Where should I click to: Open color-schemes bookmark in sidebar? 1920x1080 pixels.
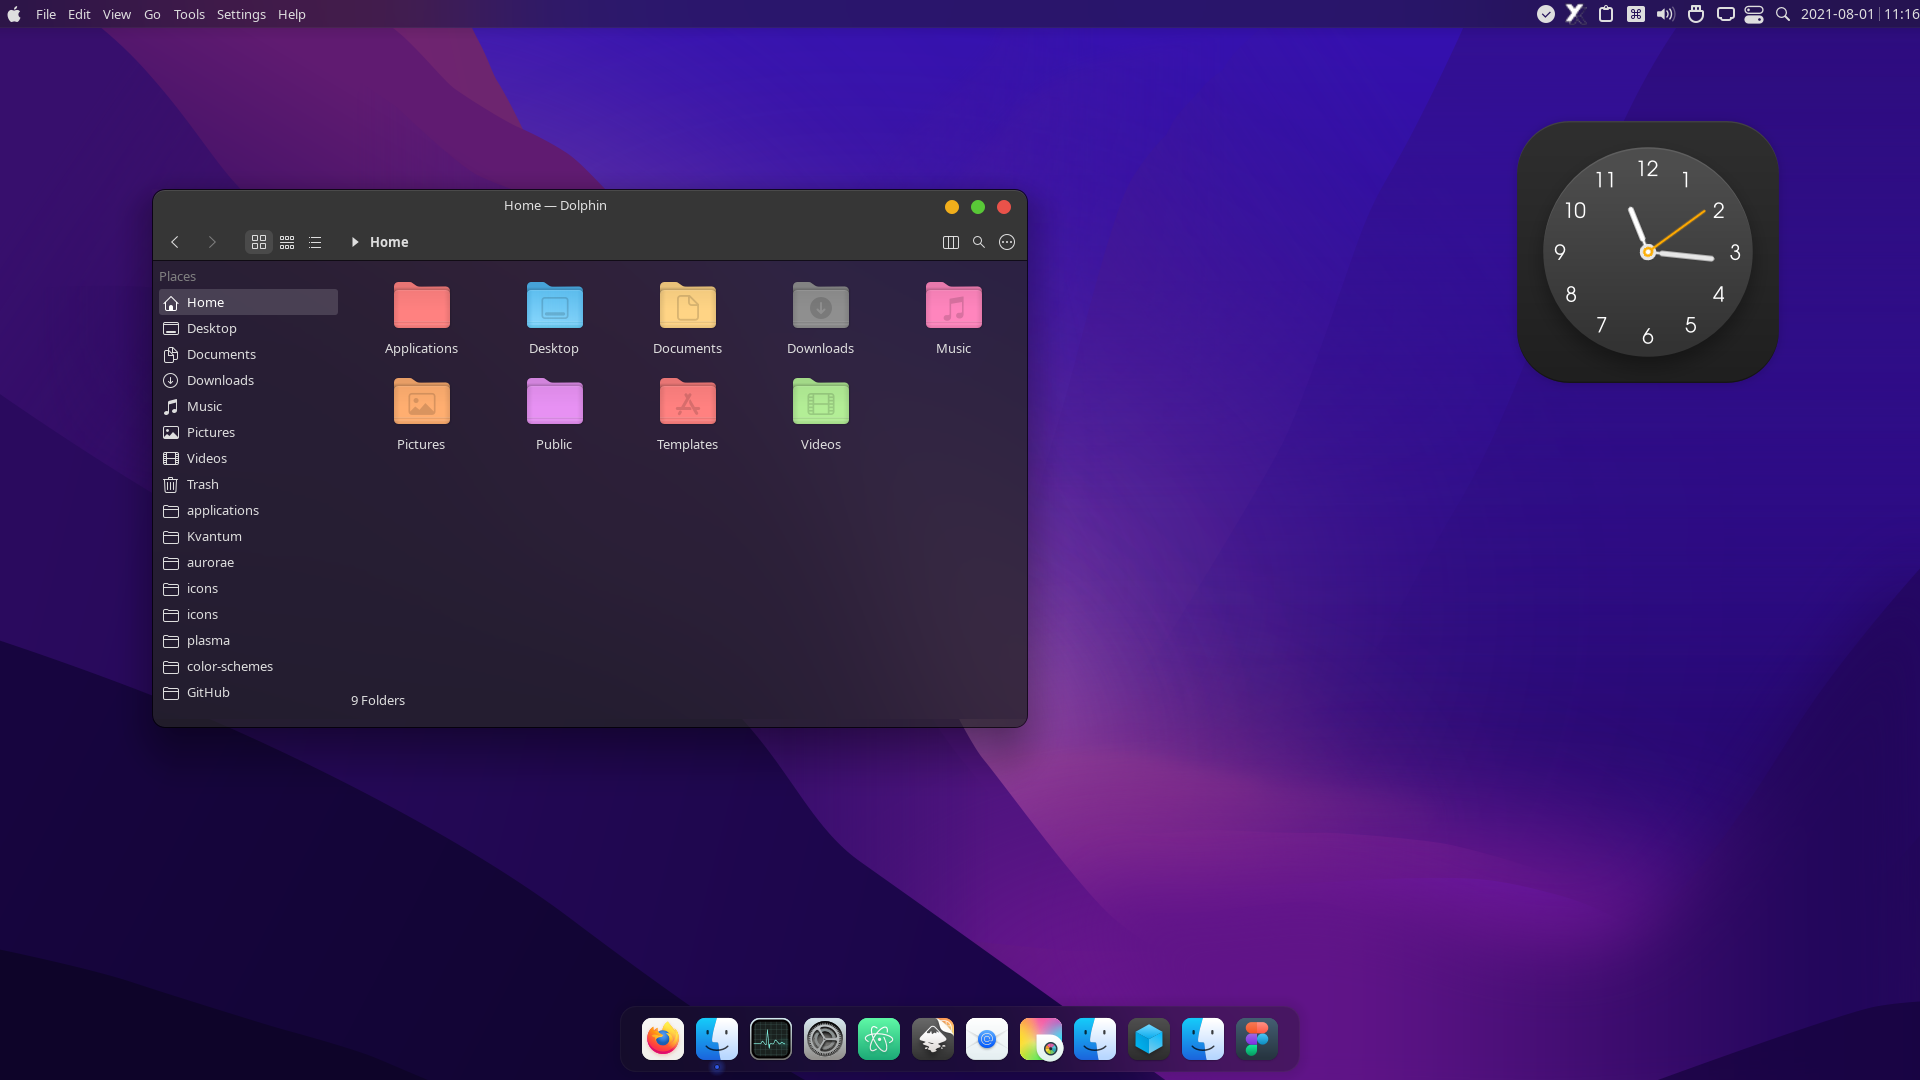tap(248, 666)
